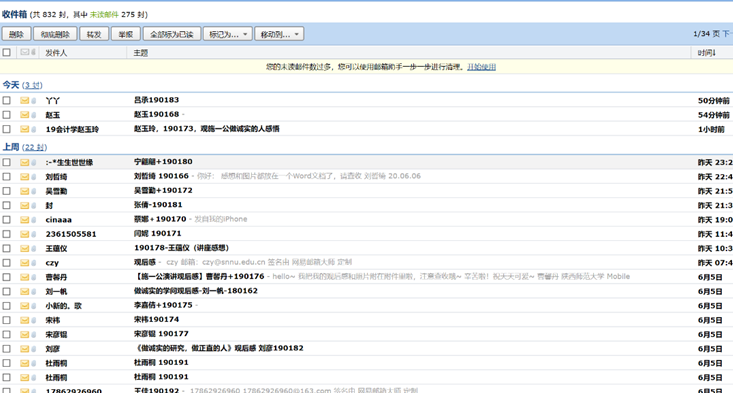Click sender name cinaaa
Image resolution: width=733 pixels, height=393 pixels.
[x=58, y=220]
